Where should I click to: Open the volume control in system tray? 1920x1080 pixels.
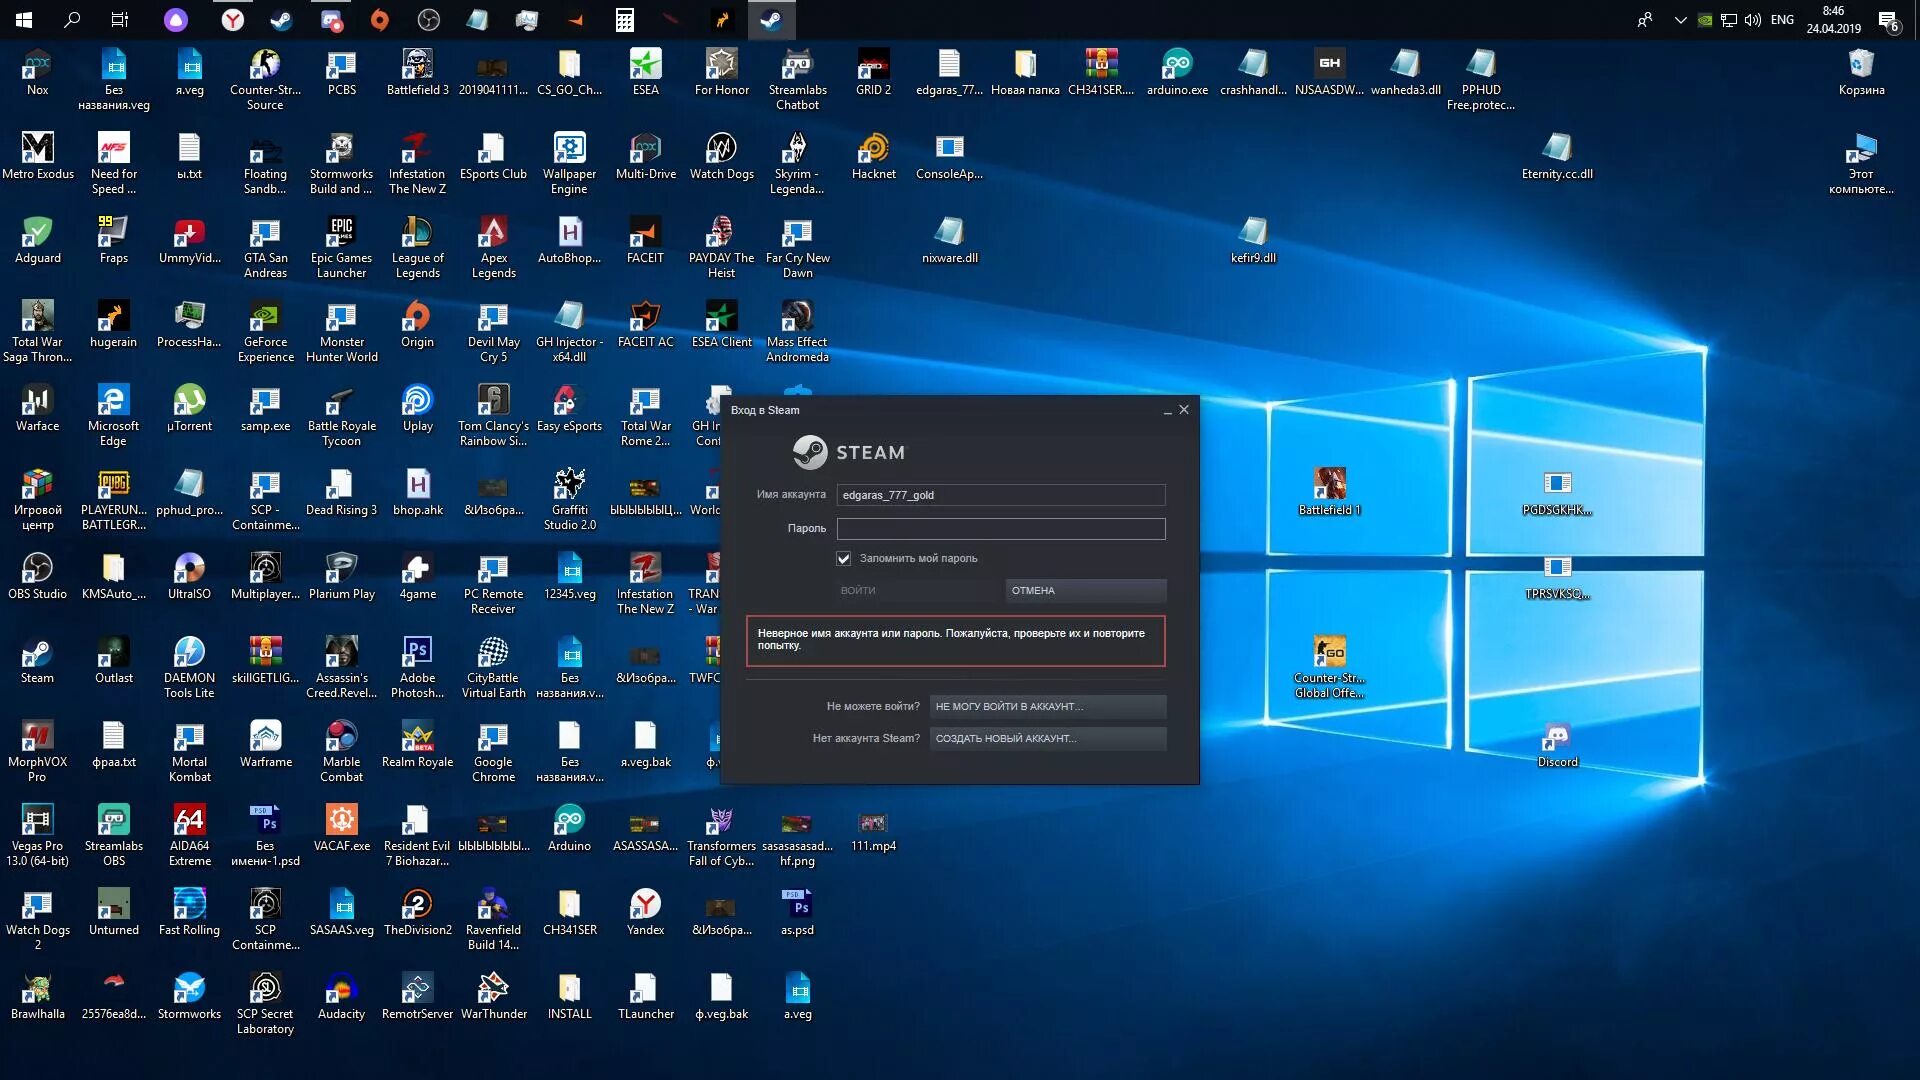(1753, 20)
